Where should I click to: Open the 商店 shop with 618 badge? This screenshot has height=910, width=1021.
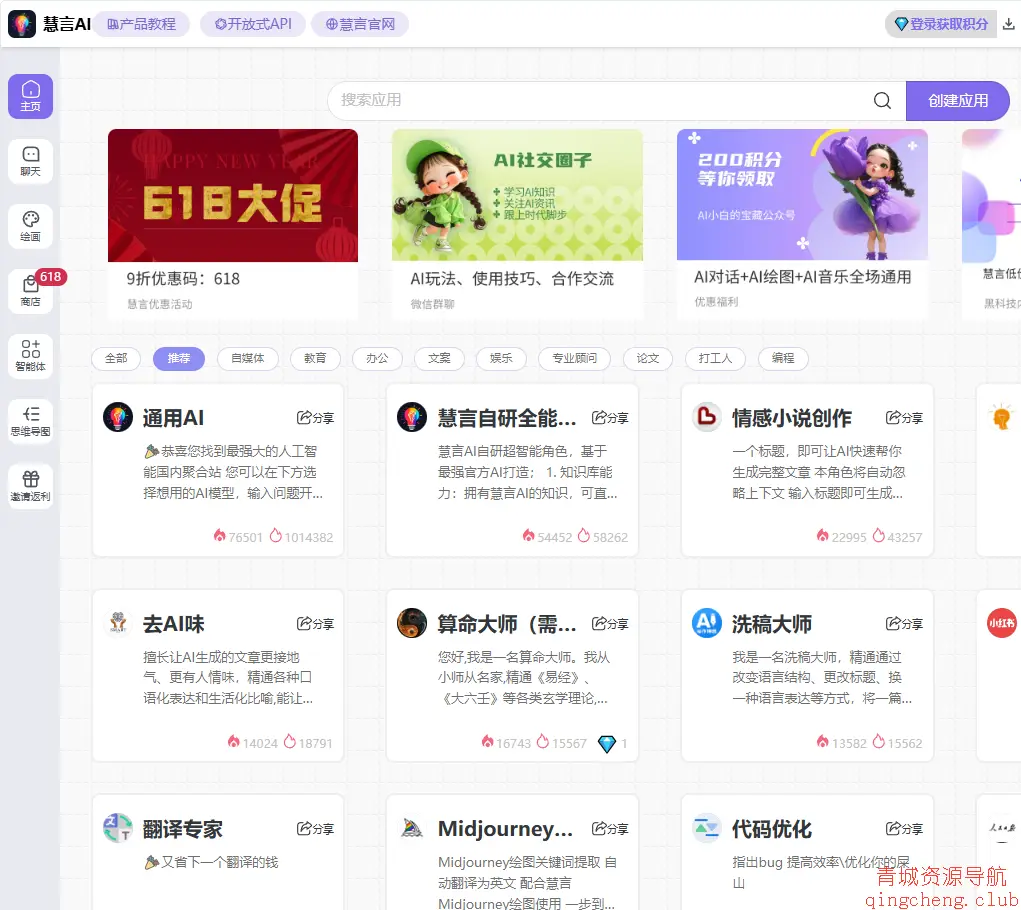pyautogui.click(x=30, y=291)
